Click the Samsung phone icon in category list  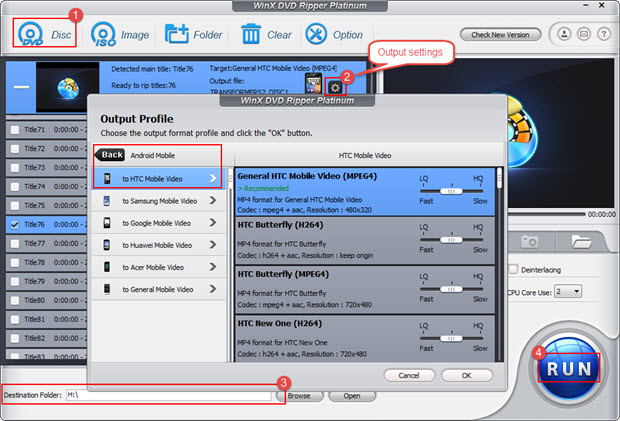(x=107, y=201)
